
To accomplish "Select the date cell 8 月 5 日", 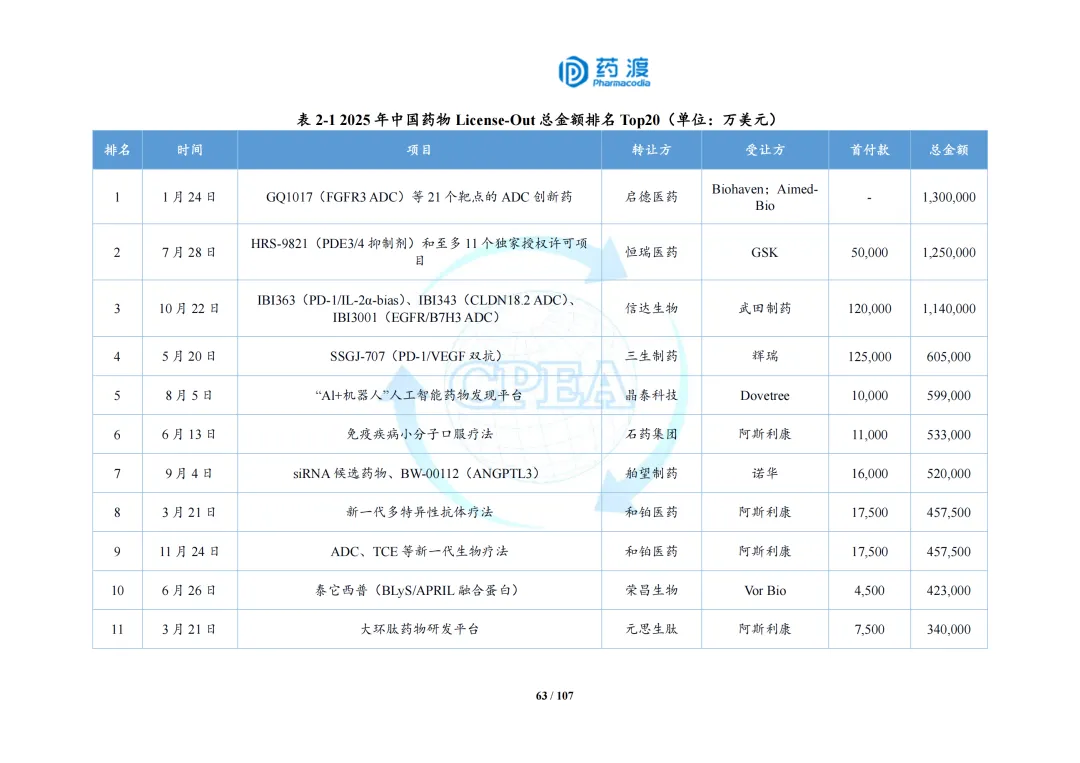I will click(x=189, y=396).
